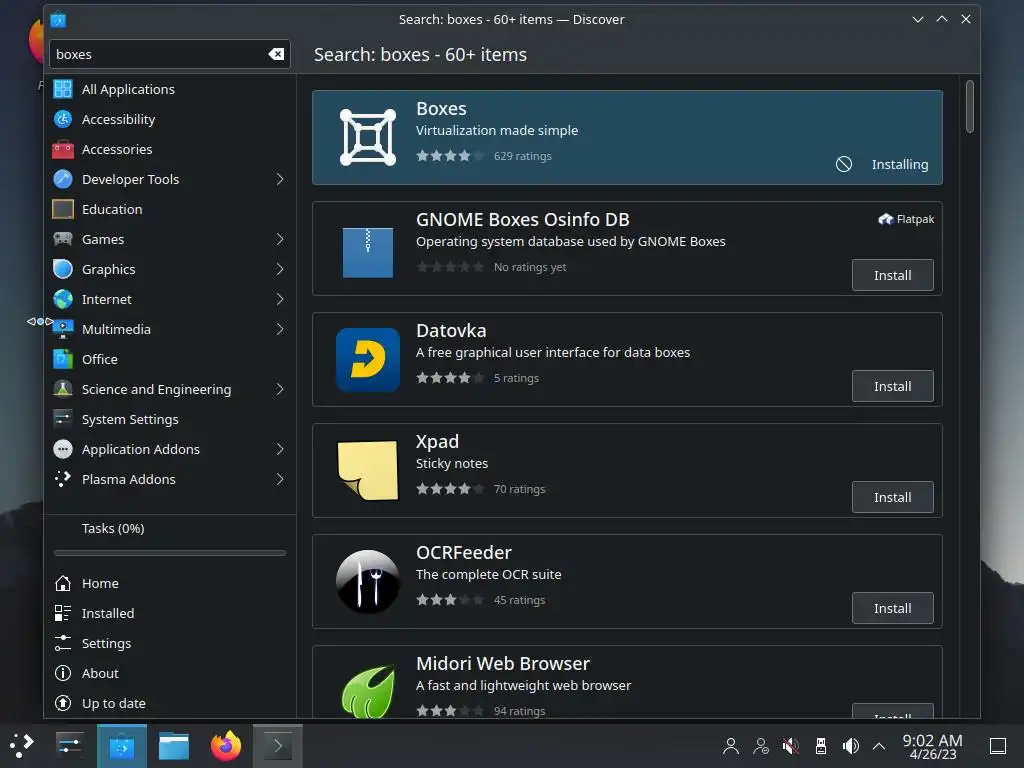Click the Office category icon
Image resolution: width=1024 pixels, height=768 pixels.
[x=63, y=359]
